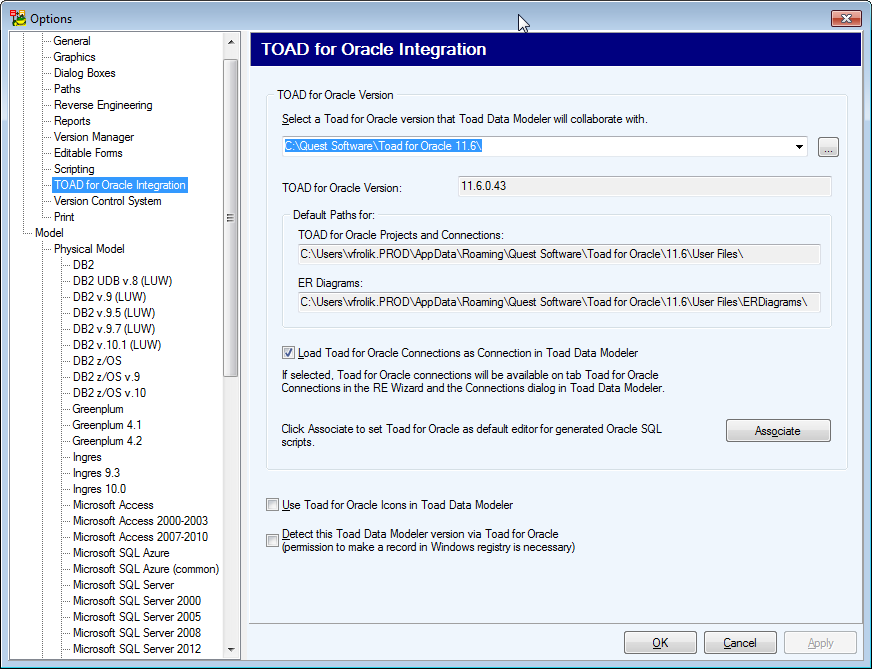
Task: Click the browse ellipsis button beside path
Action: coord(828,147)
